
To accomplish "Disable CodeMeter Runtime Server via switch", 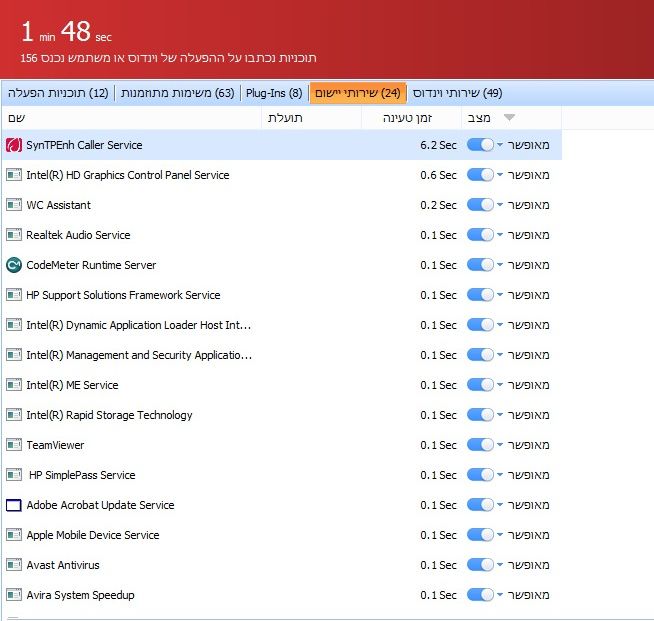I will [x=480, y=265].
